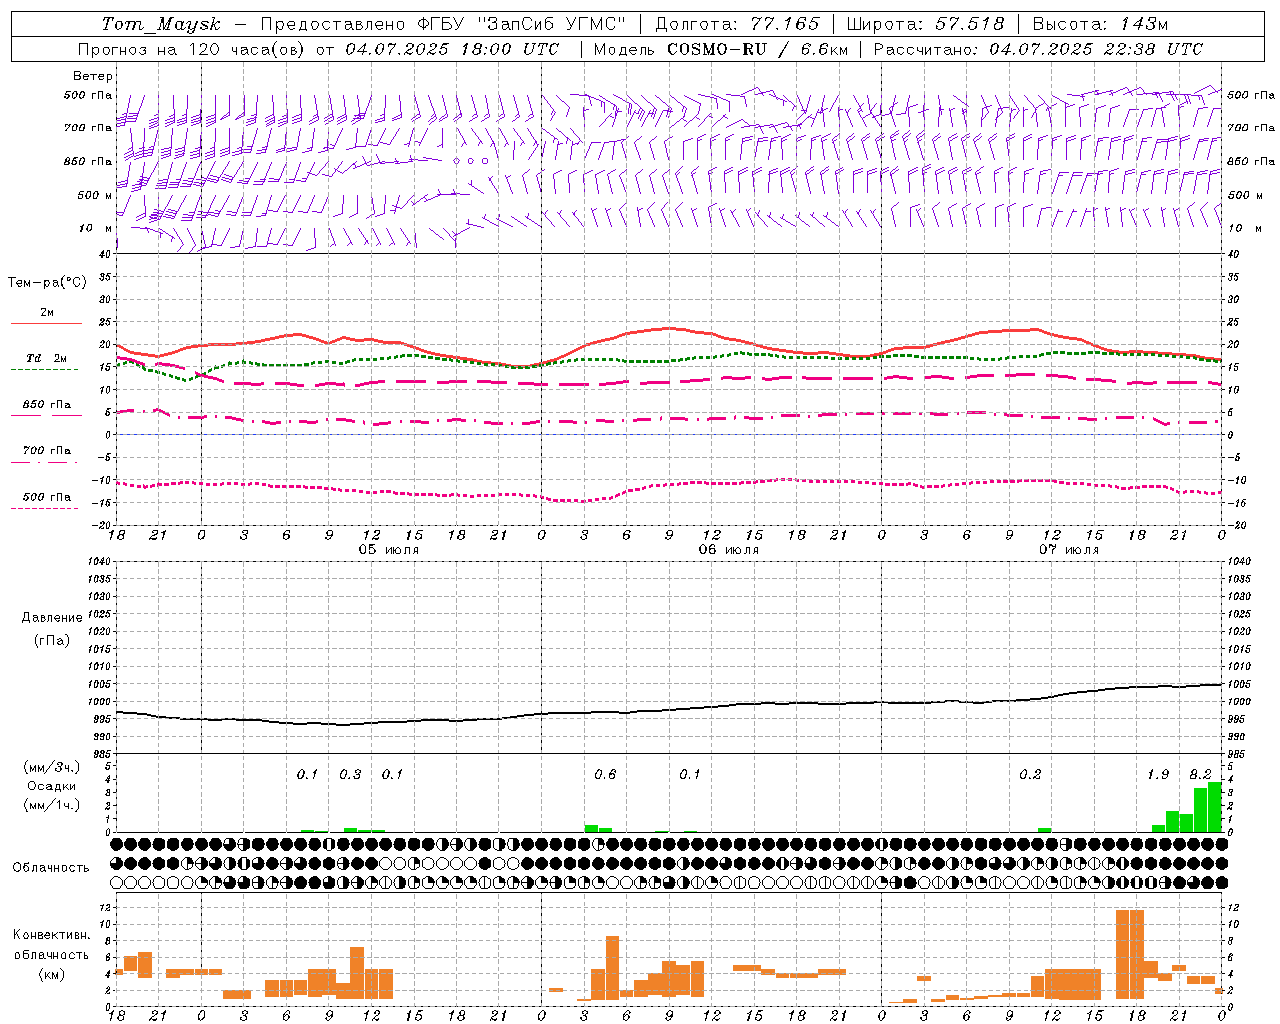Screen dimensions: 1280x1024
Task: Click the forecast start 04.07.2025 18:00 UTC
Action: click(452, 49)
